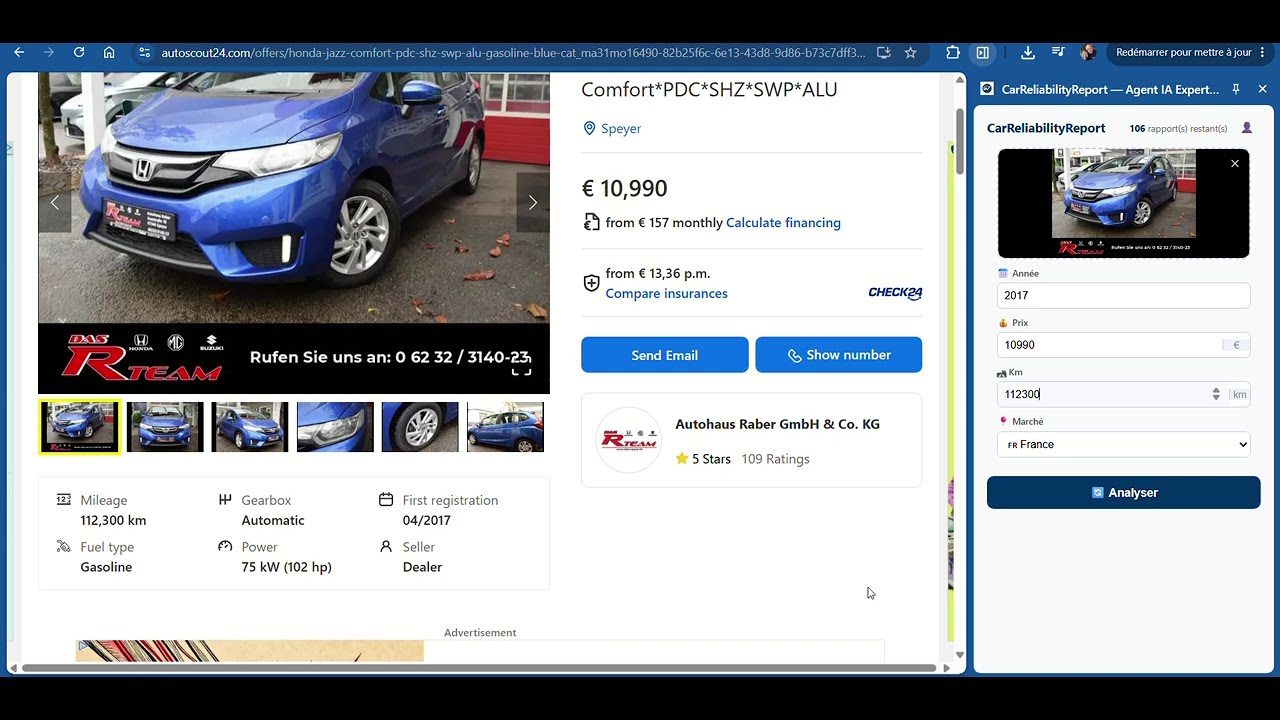Click the Automatic gearbox value
The width and height of the screenshot is (1280, 720).
pos(273,520)
